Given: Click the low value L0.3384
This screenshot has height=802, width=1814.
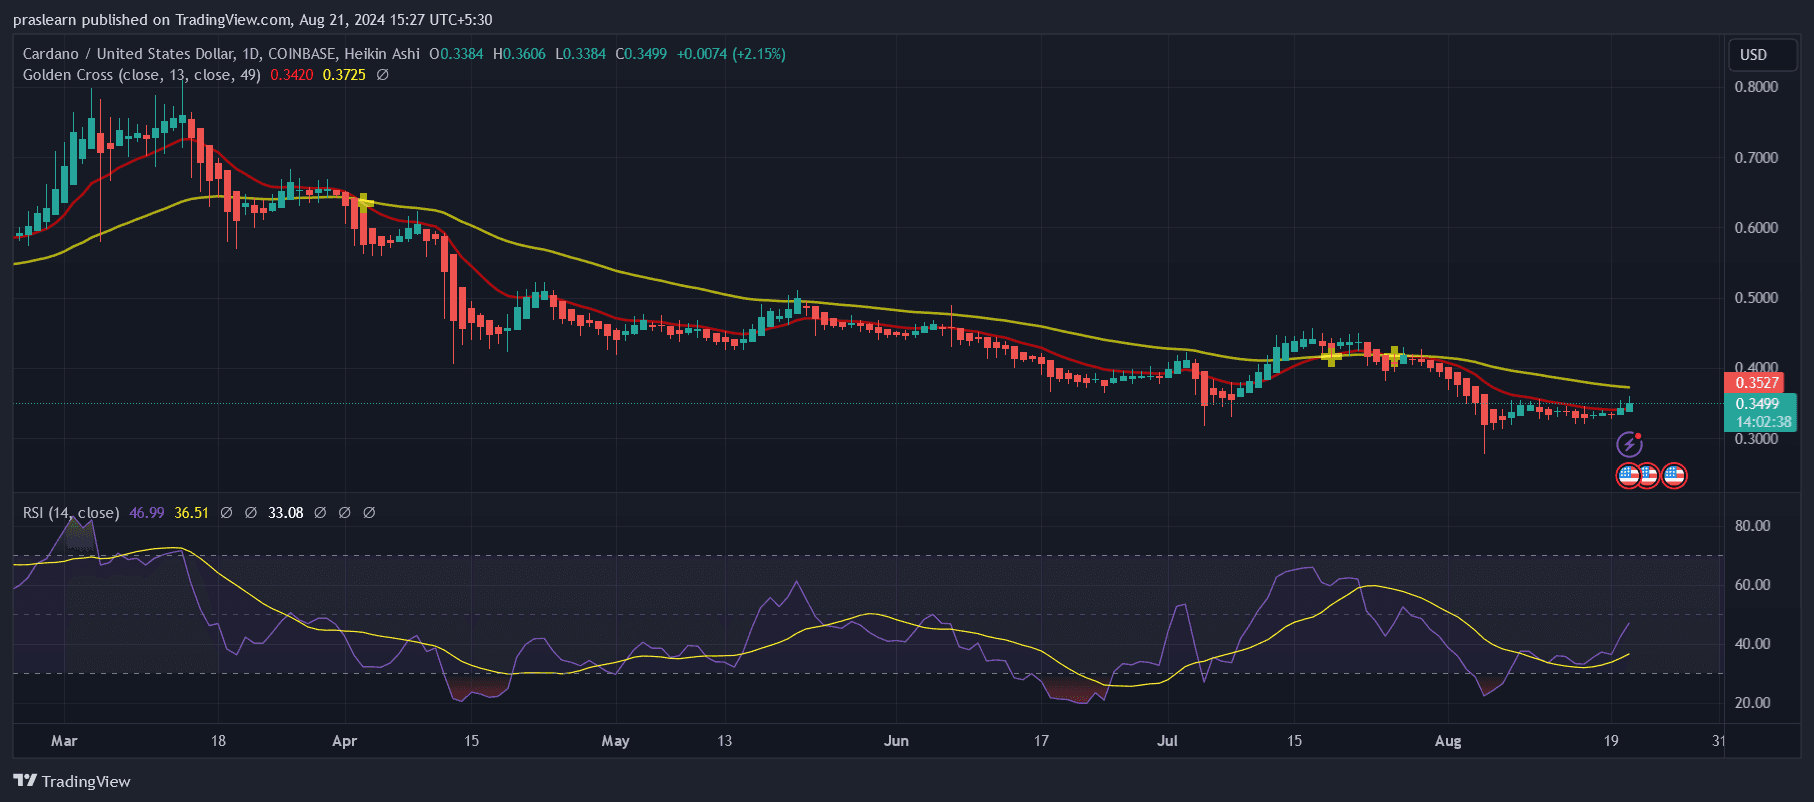Looking at the screenshot, I should [x=580, y=54].
